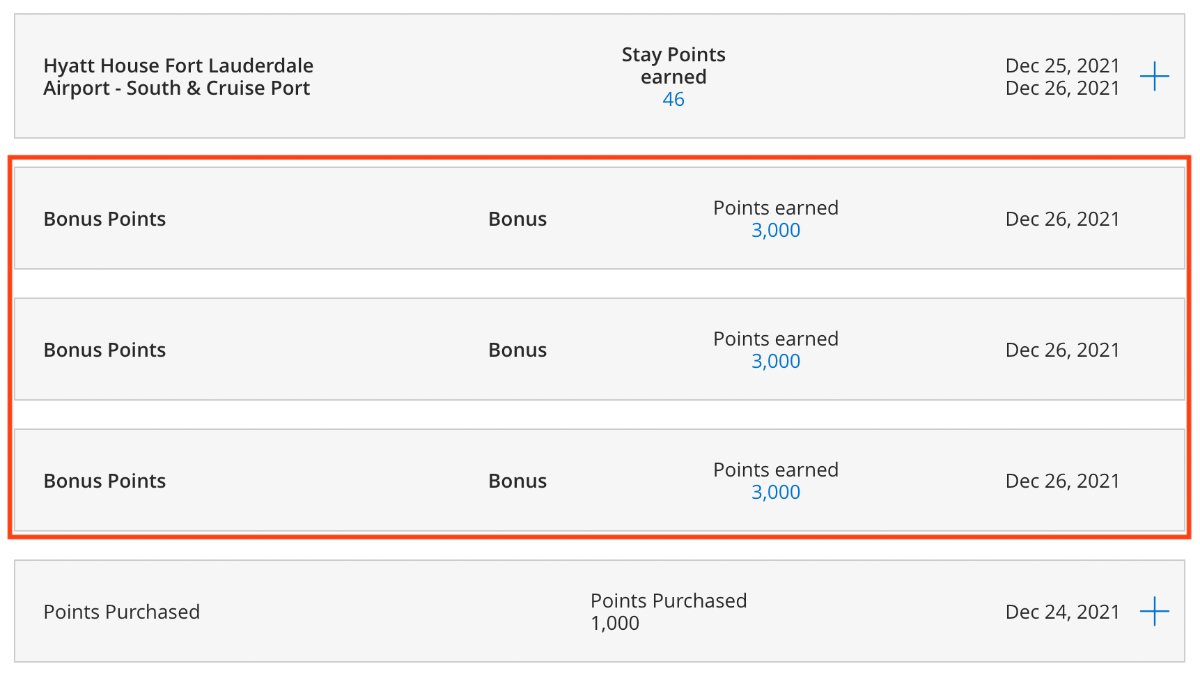Select the date of the third Bonus Points row
Viewport: 1200px width, 680px height.
(1063, 481)
